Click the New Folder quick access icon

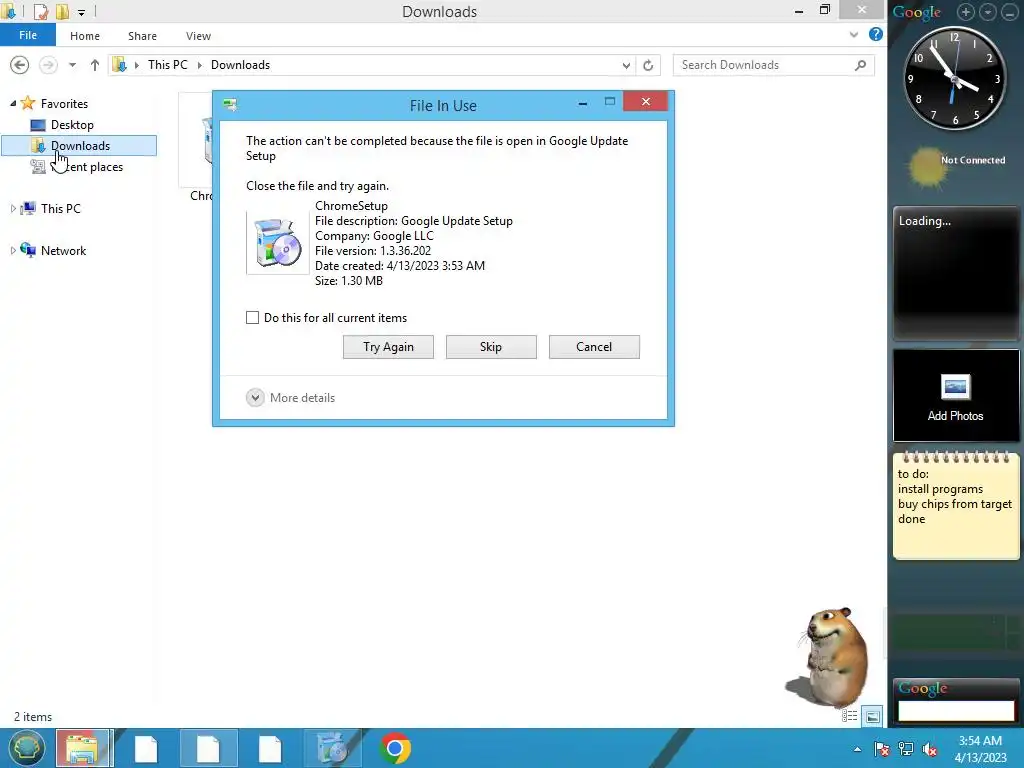[62, 11]
